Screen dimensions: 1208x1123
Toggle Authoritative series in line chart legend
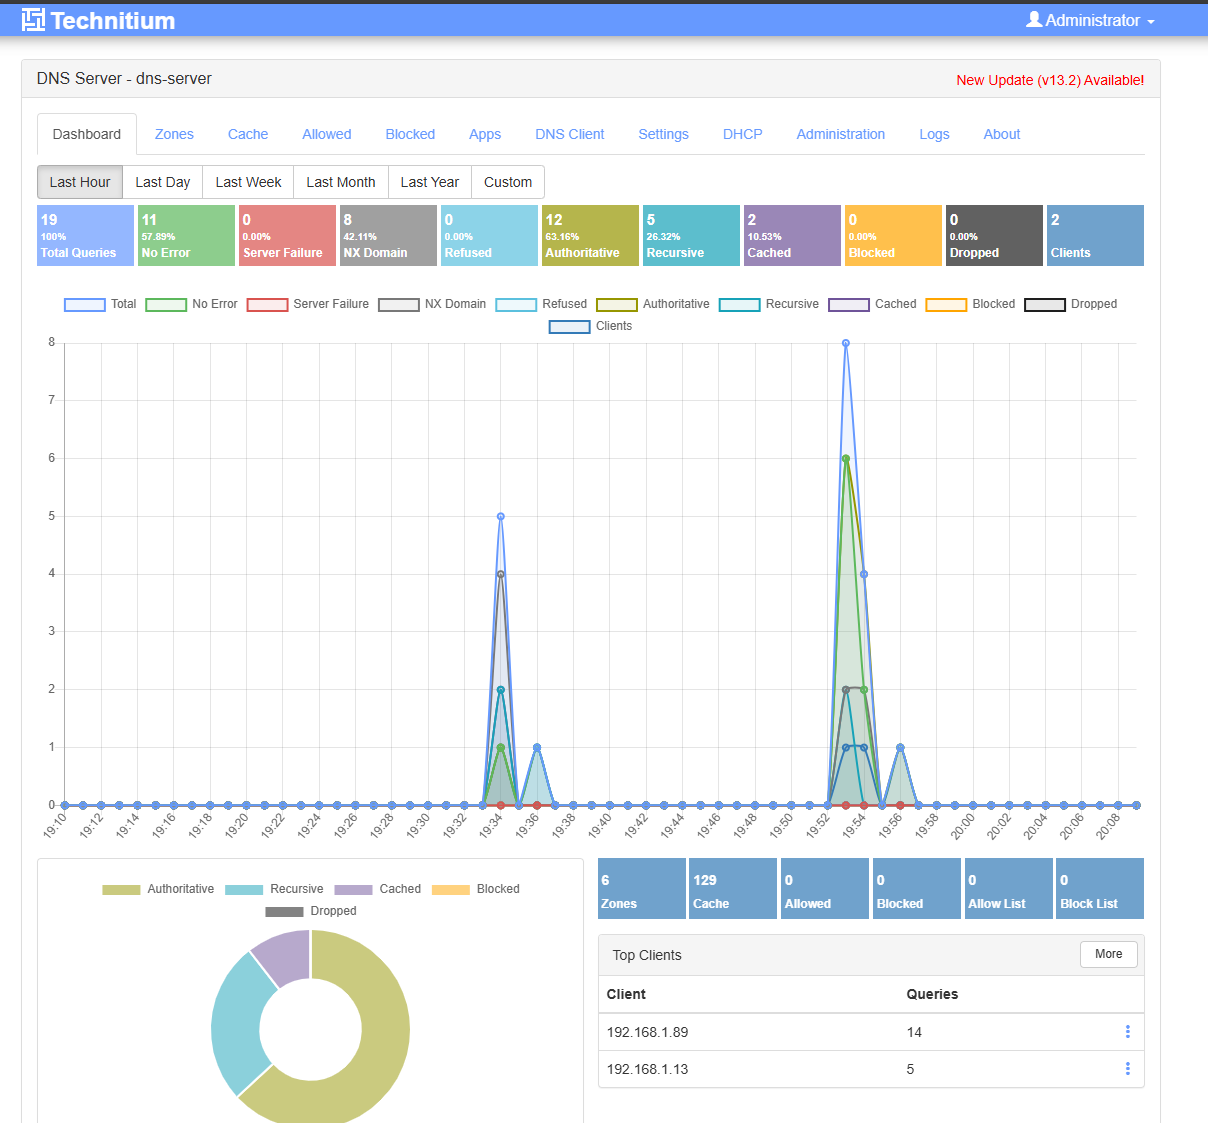[653, 304]
